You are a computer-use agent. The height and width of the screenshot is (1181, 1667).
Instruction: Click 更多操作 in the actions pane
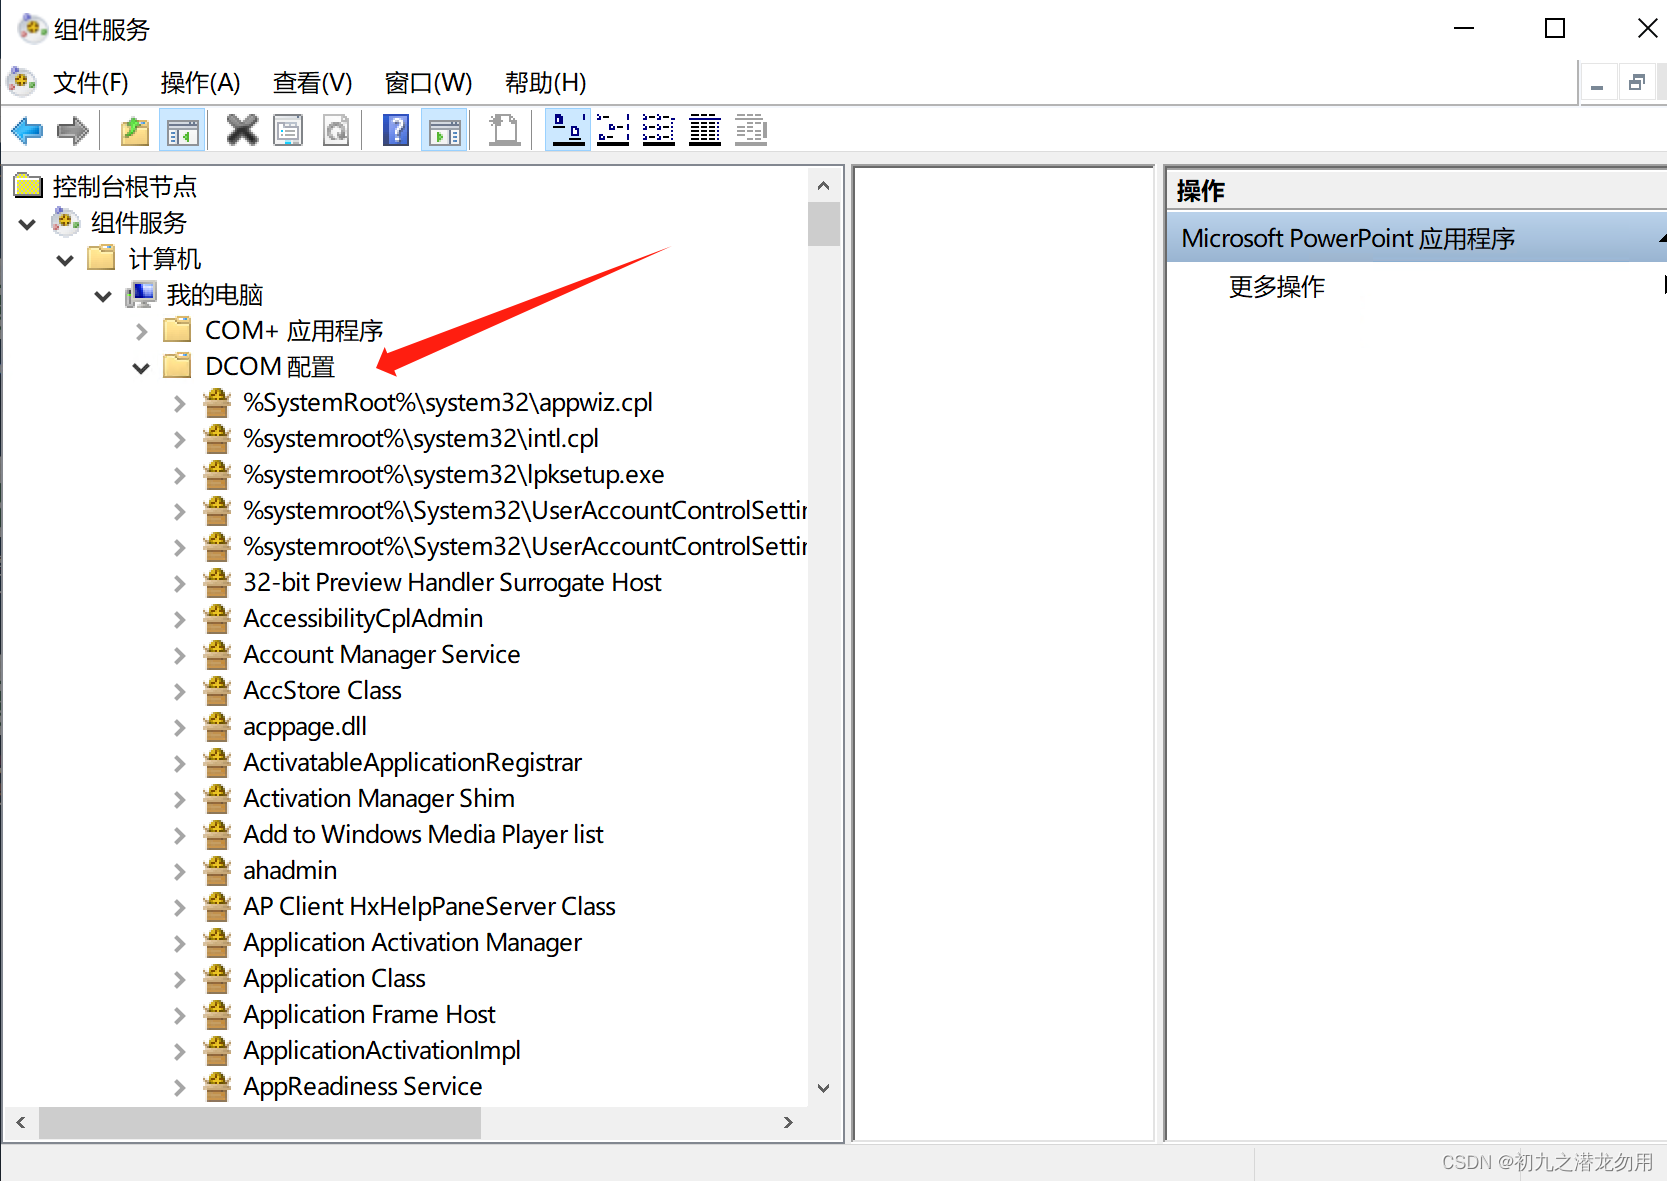click(x=1276, y=287)
